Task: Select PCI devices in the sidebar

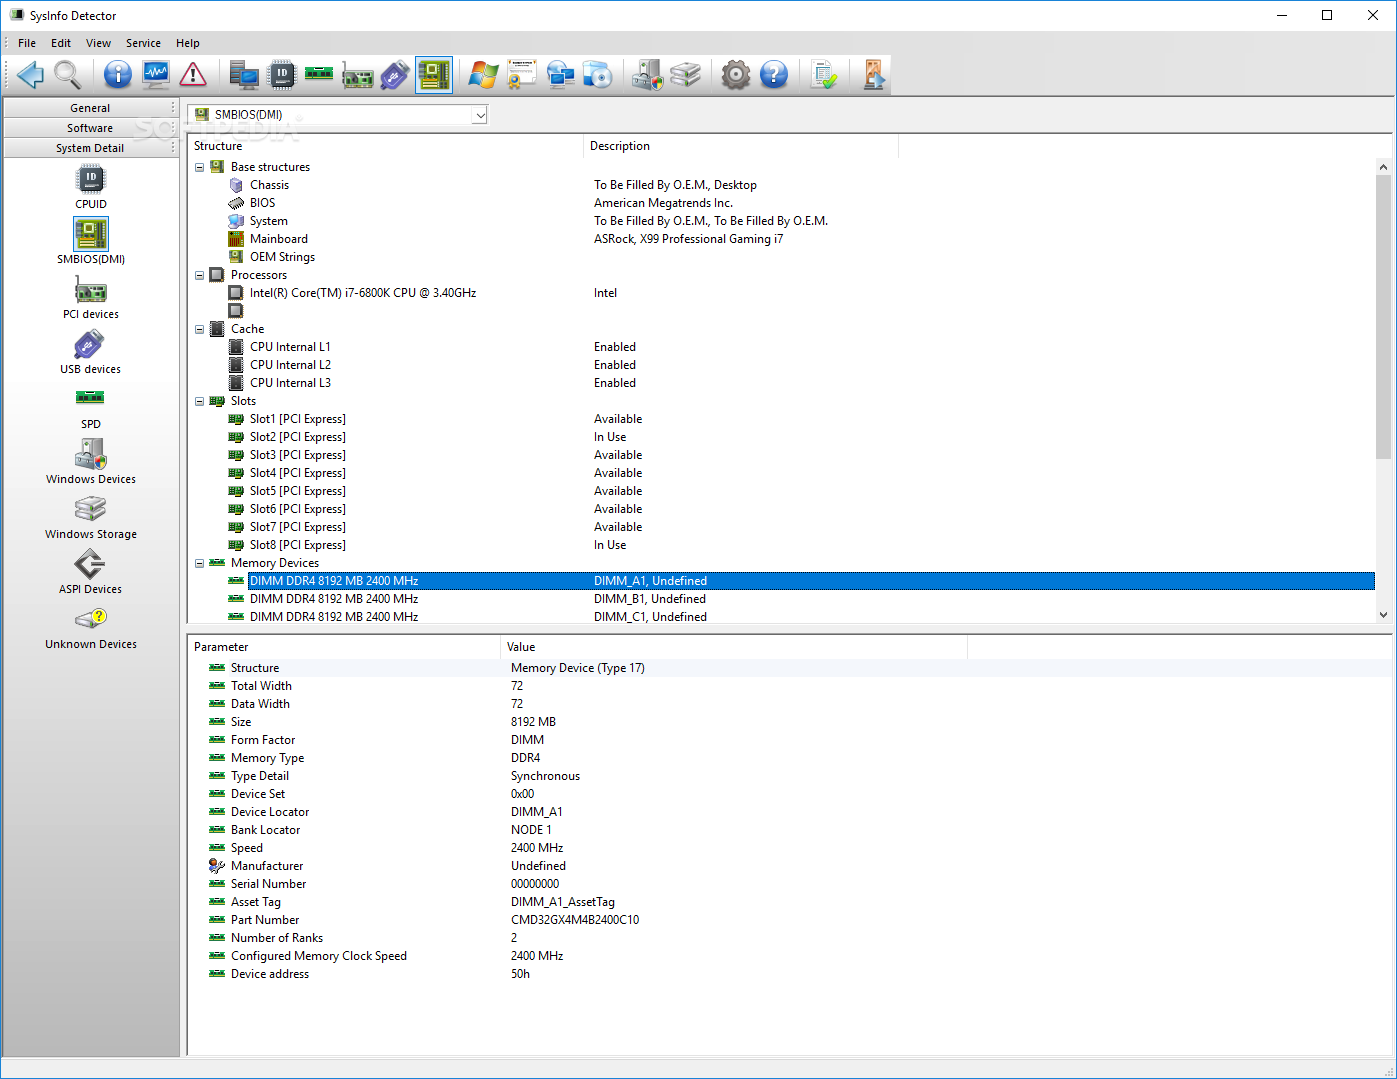Action: 90,298
